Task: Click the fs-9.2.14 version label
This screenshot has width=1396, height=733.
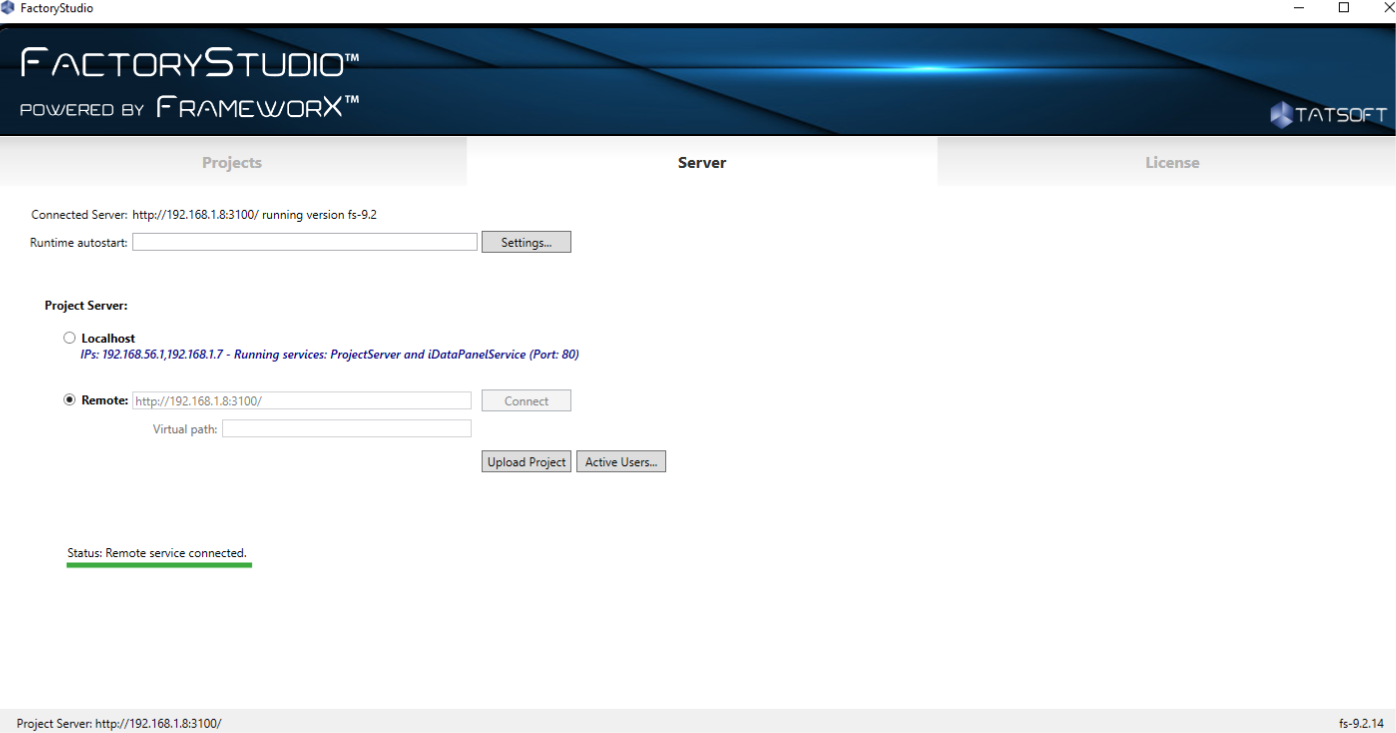Action: [1361, 723]
